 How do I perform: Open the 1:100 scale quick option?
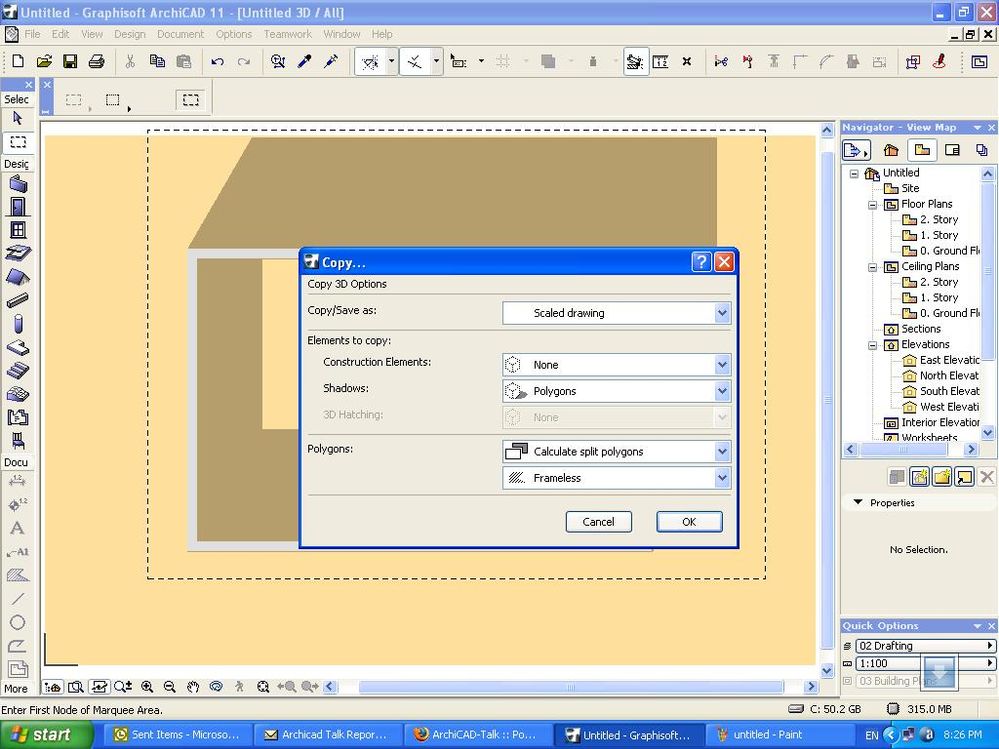click(925, 664)
